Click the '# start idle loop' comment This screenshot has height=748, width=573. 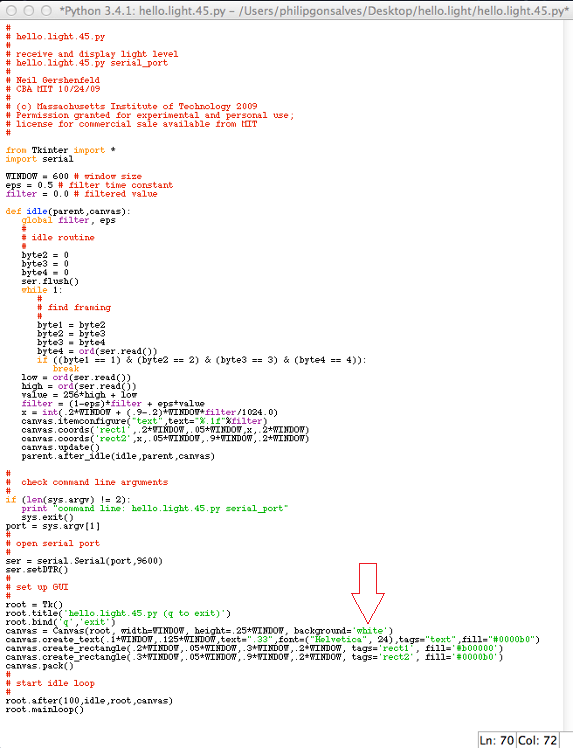click(50, 684)
